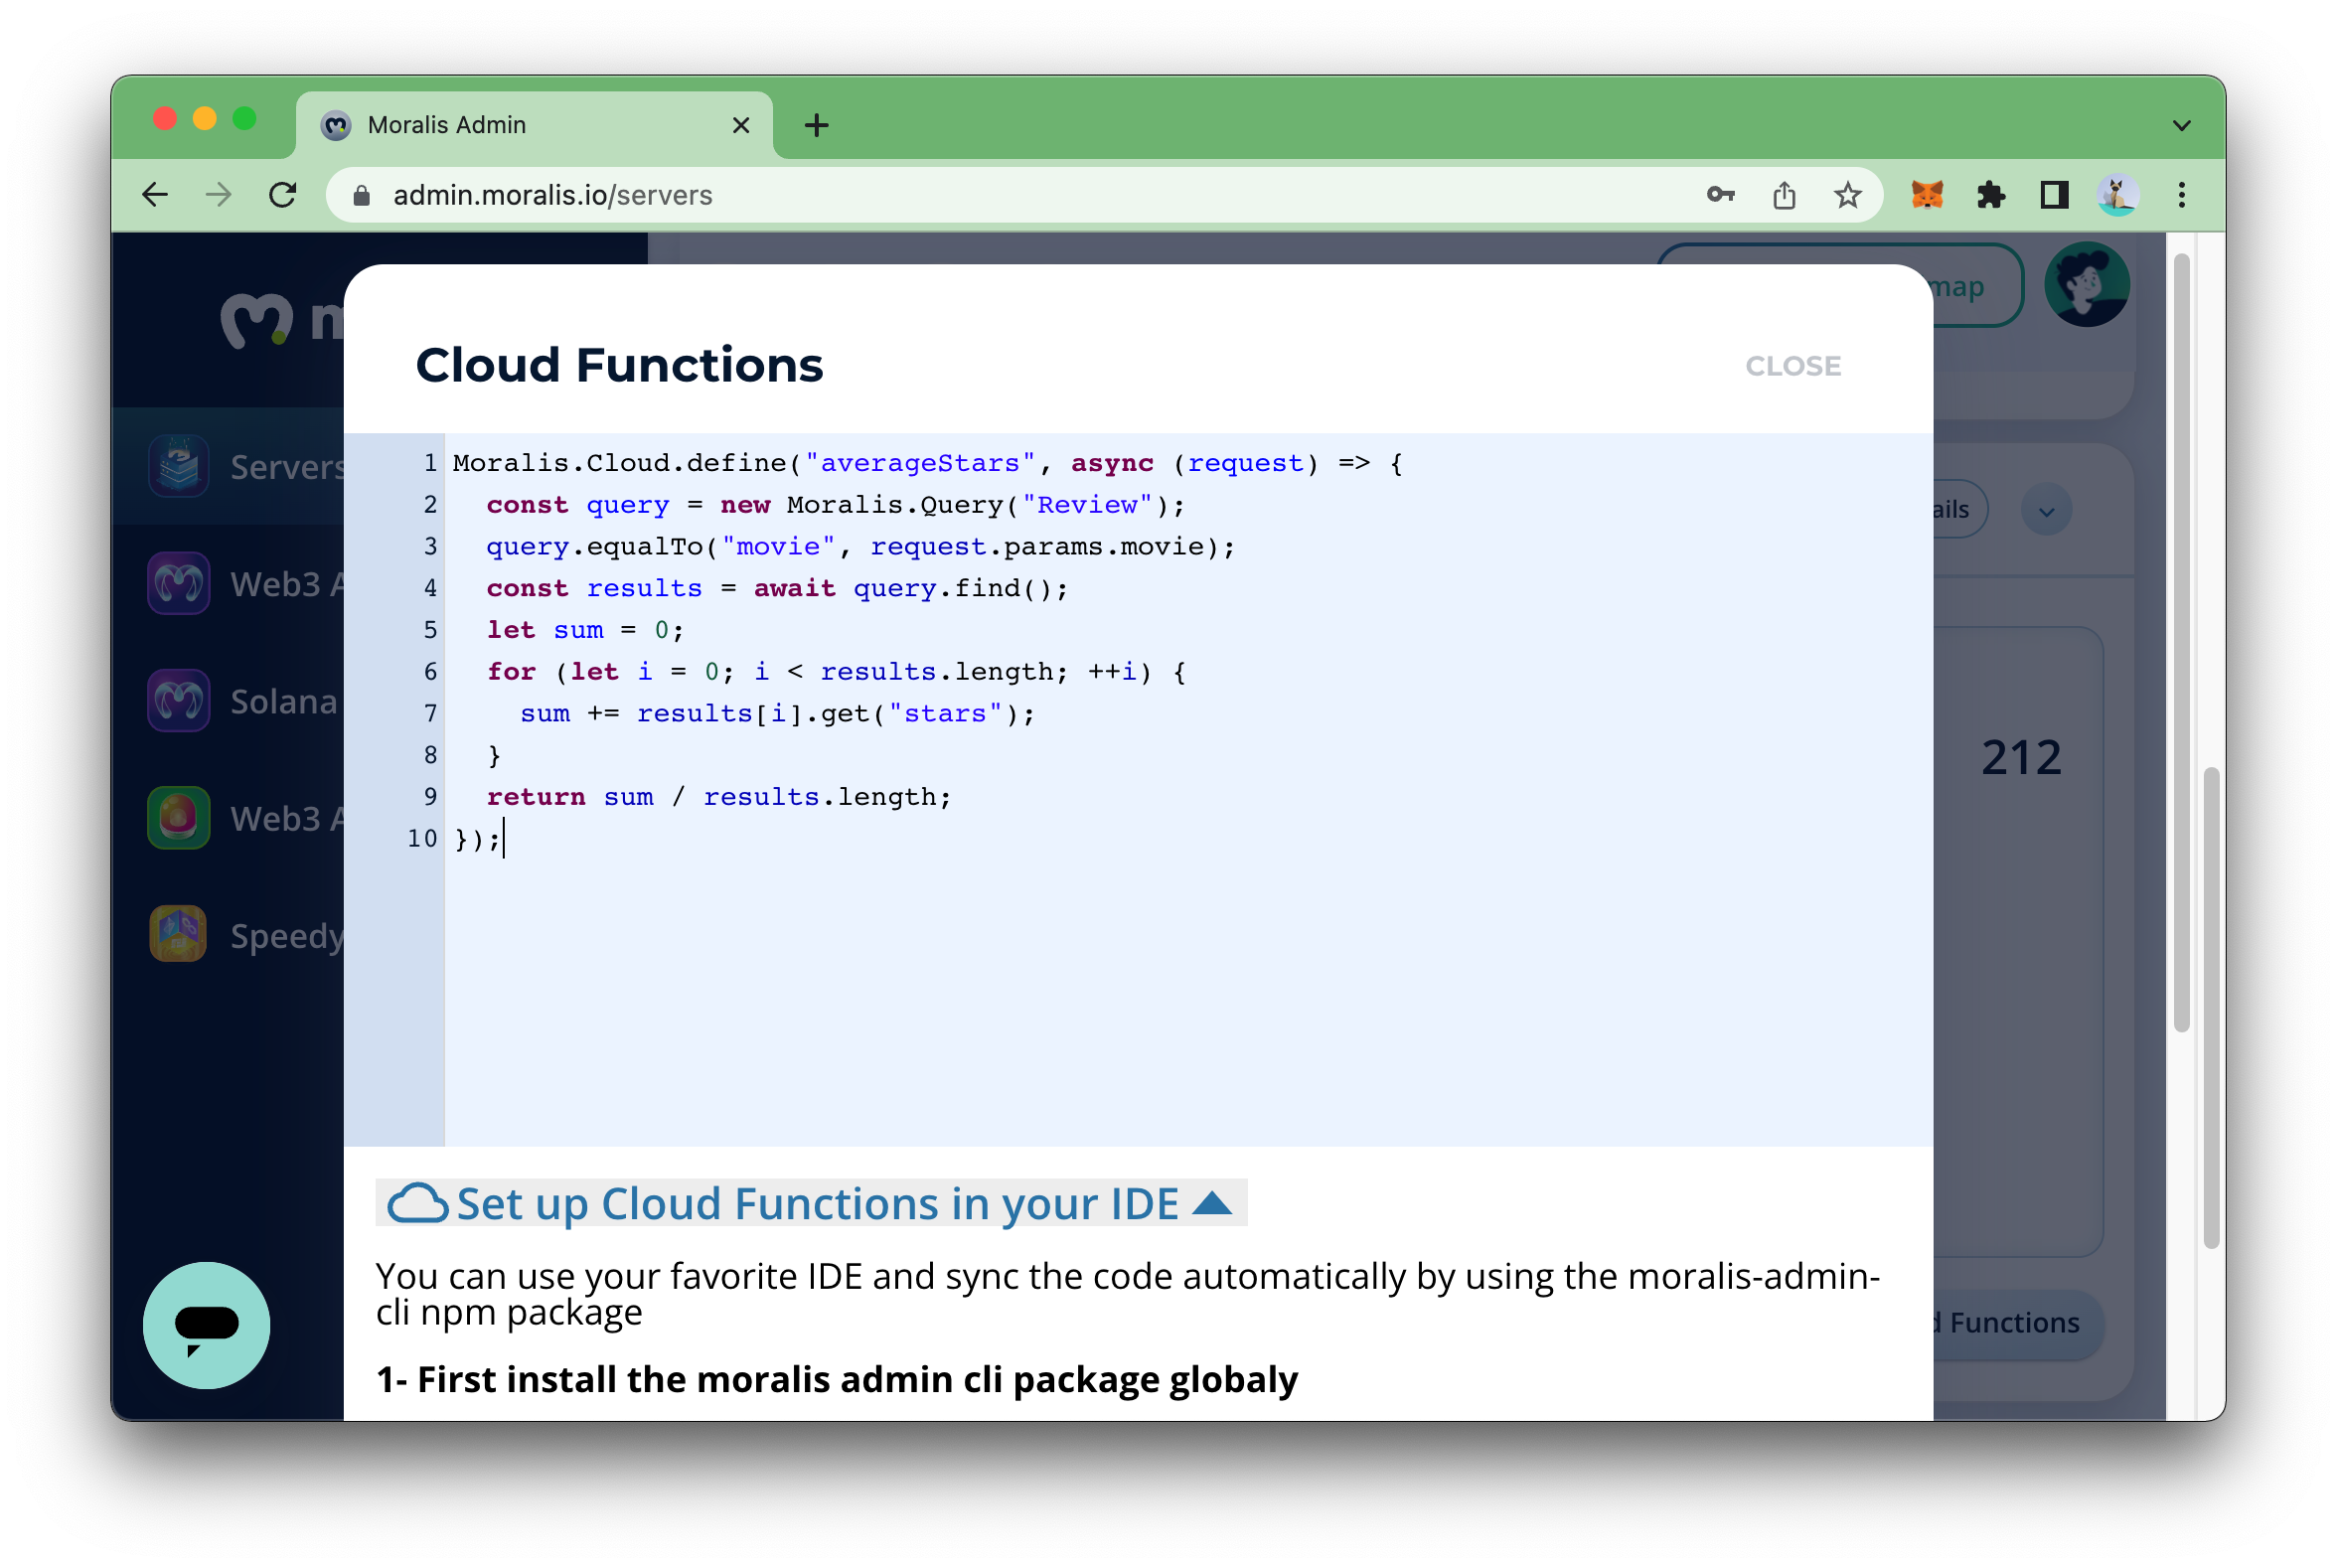Open the chat support bubble
2337x1568 pixels.
coord(207,1325)
